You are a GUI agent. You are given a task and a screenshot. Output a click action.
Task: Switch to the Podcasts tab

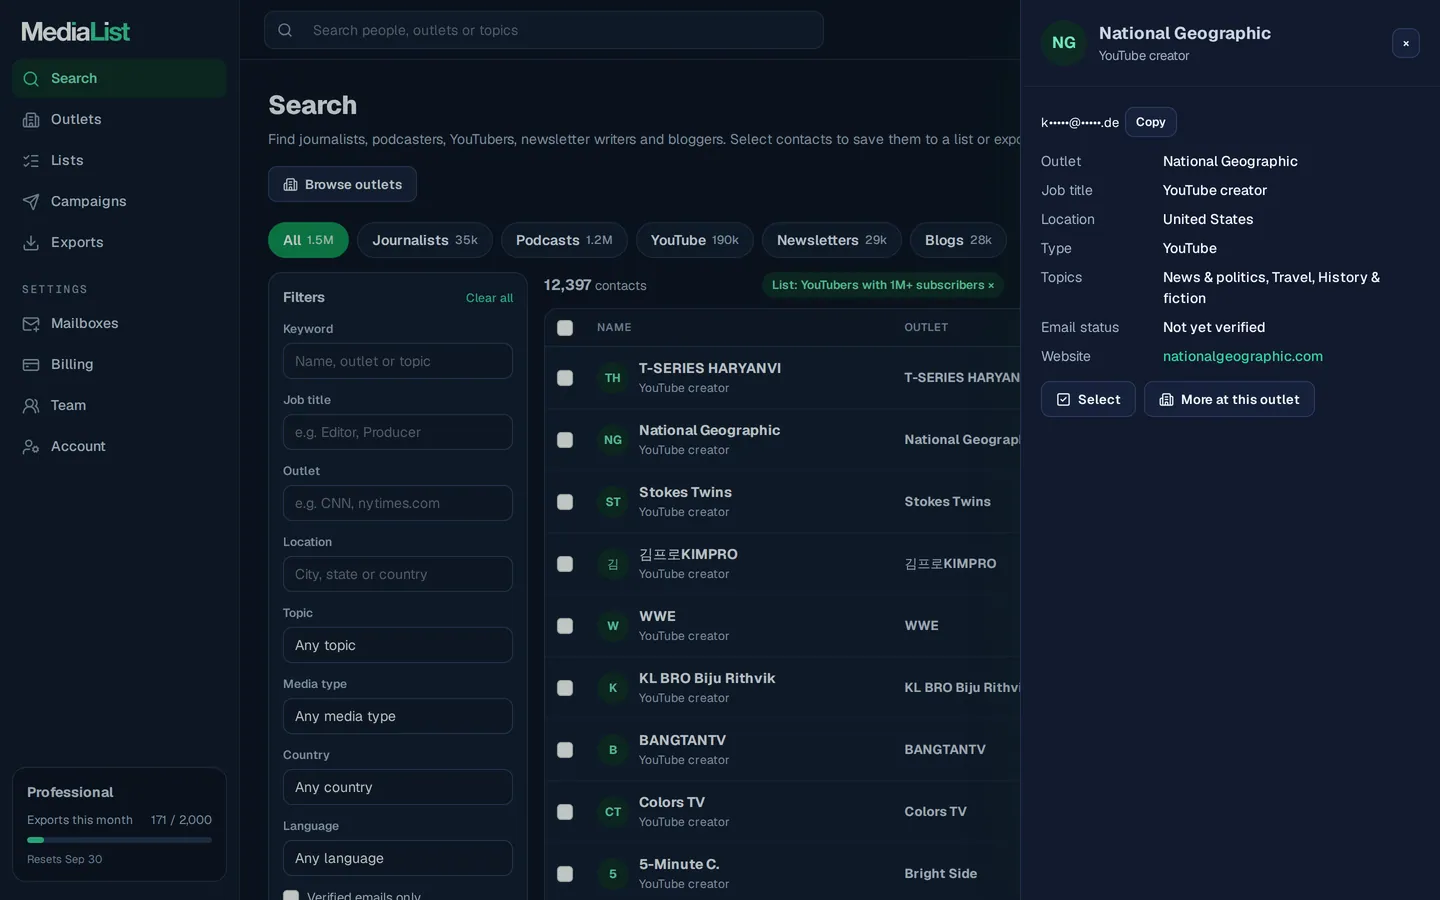[x=564, y=240]
